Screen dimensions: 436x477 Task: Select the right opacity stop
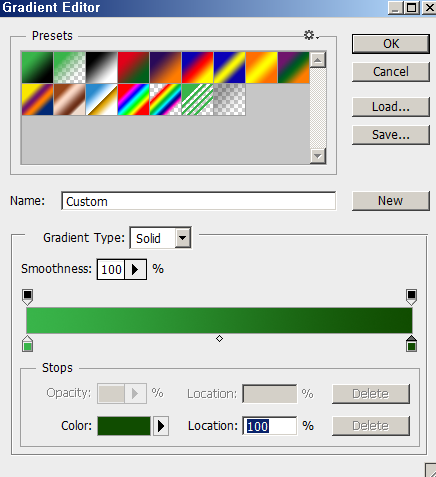coord(412,297)
